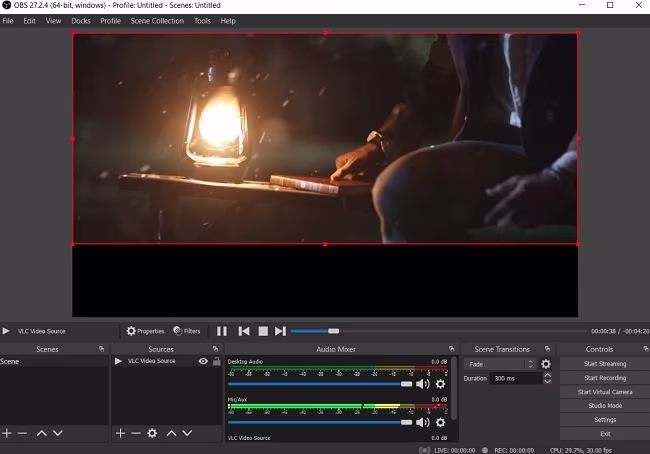
Task: Select VLC Video Source in Sources list
Action: pos(151,361)
